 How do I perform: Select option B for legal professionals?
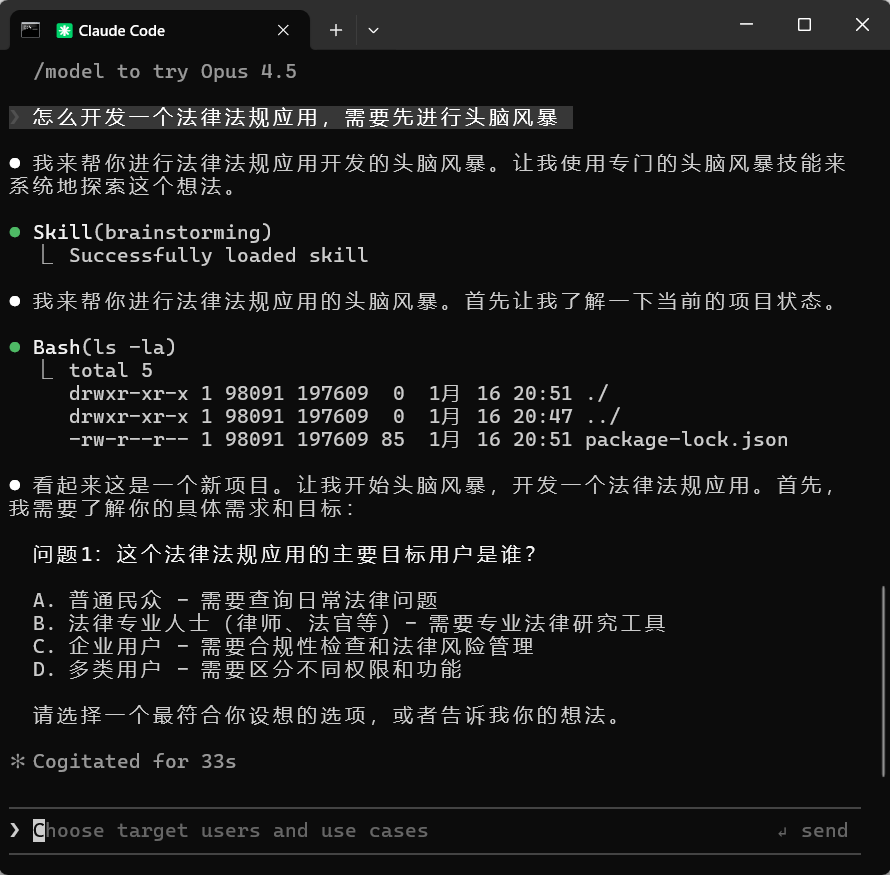(250, 623)
